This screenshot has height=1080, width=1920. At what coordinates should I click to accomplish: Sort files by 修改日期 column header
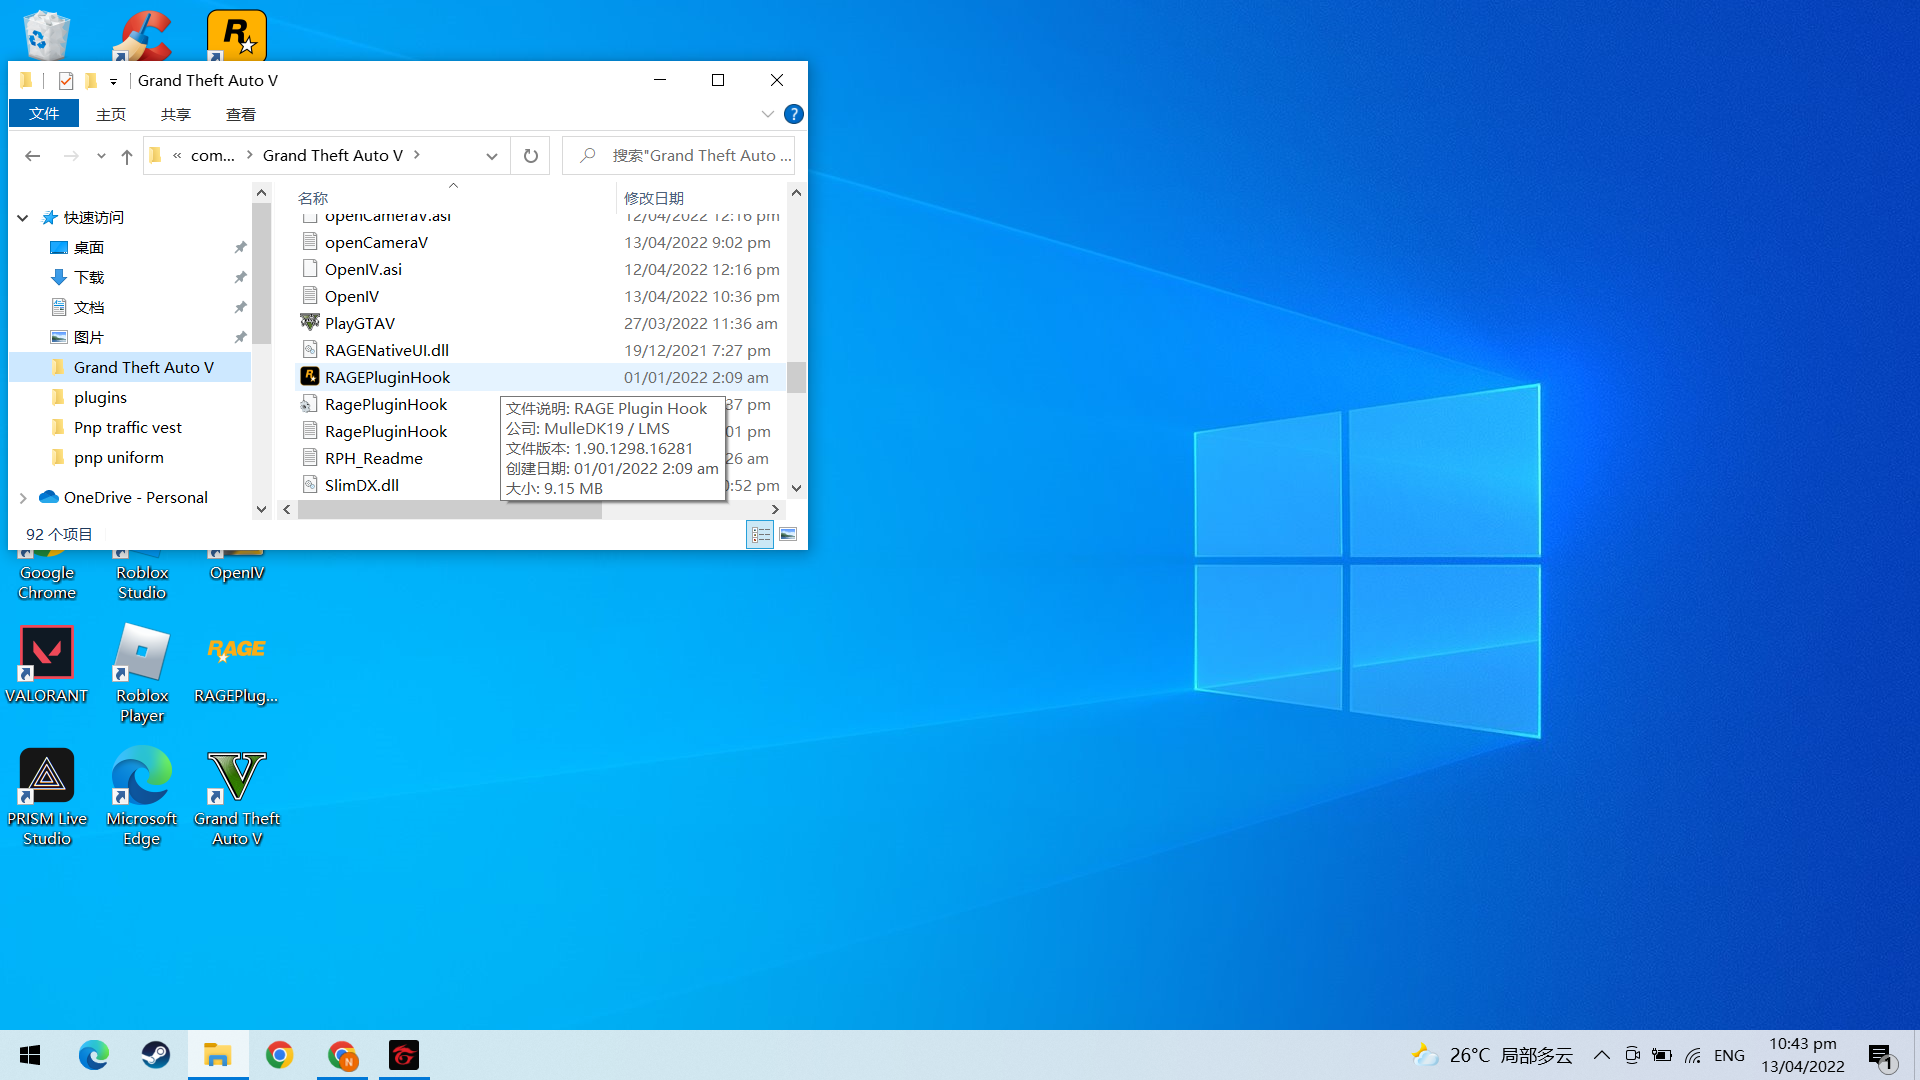[654, 198]
